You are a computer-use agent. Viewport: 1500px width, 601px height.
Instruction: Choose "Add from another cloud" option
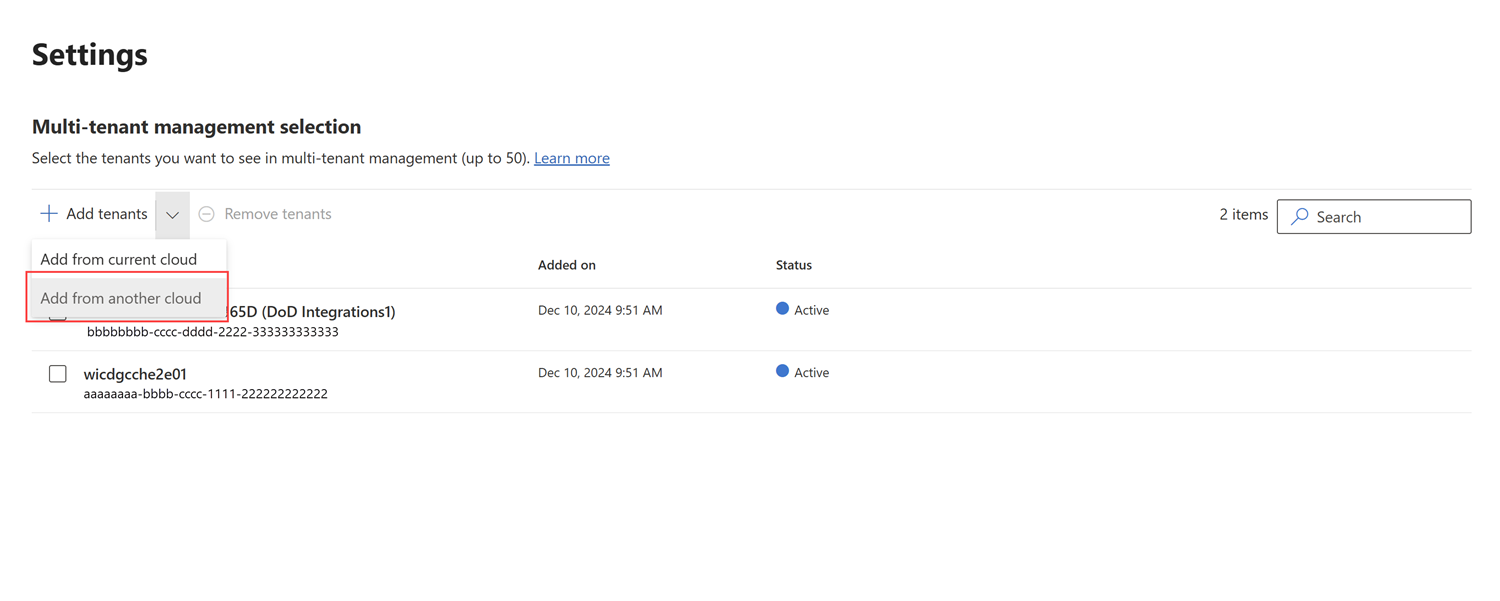point(121,298)
